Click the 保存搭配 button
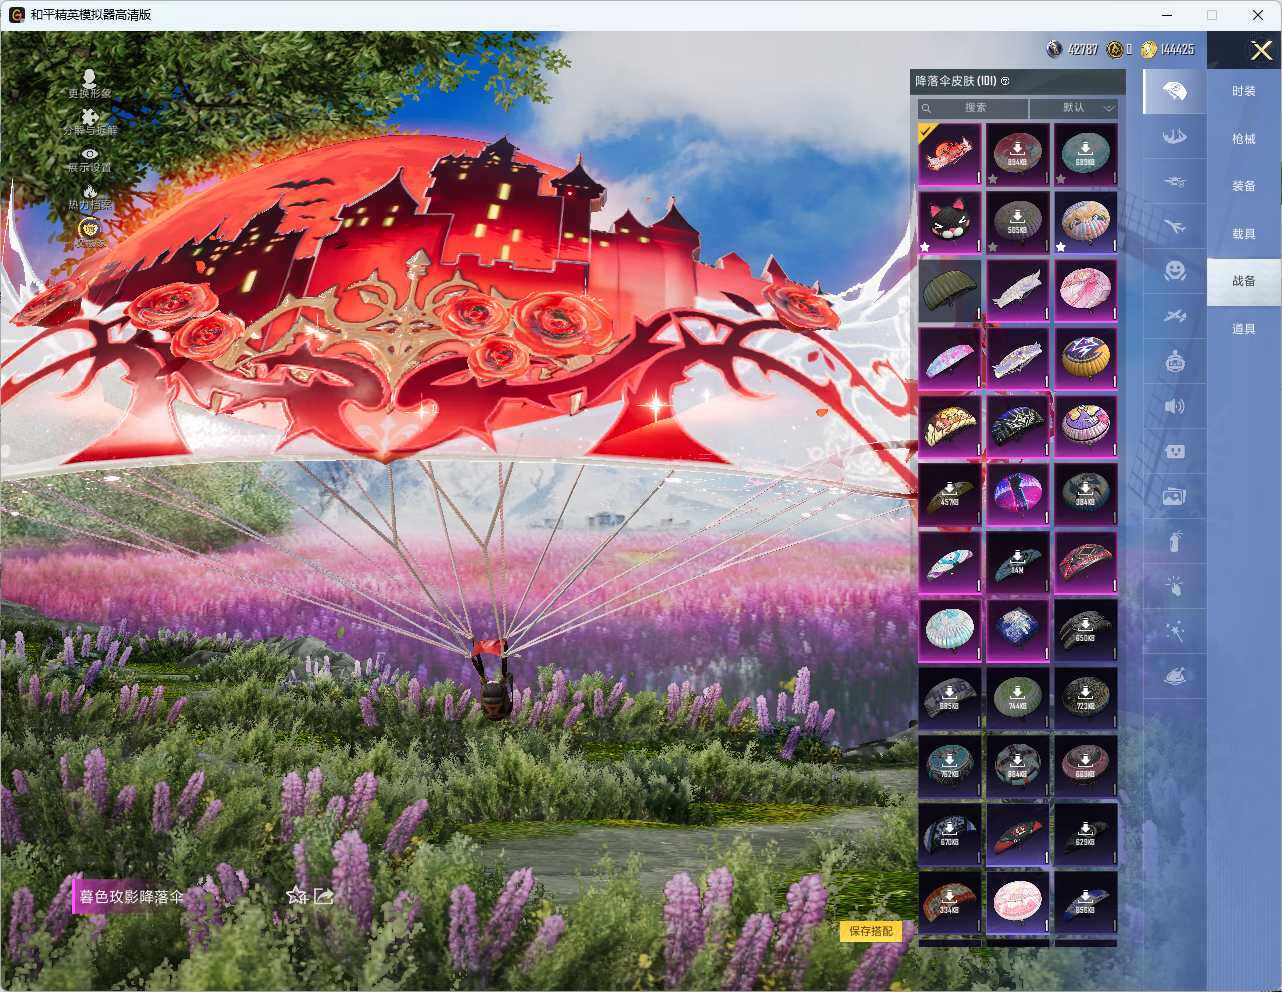This screenshot has width=1282, height=992. [x=871, y=931]
